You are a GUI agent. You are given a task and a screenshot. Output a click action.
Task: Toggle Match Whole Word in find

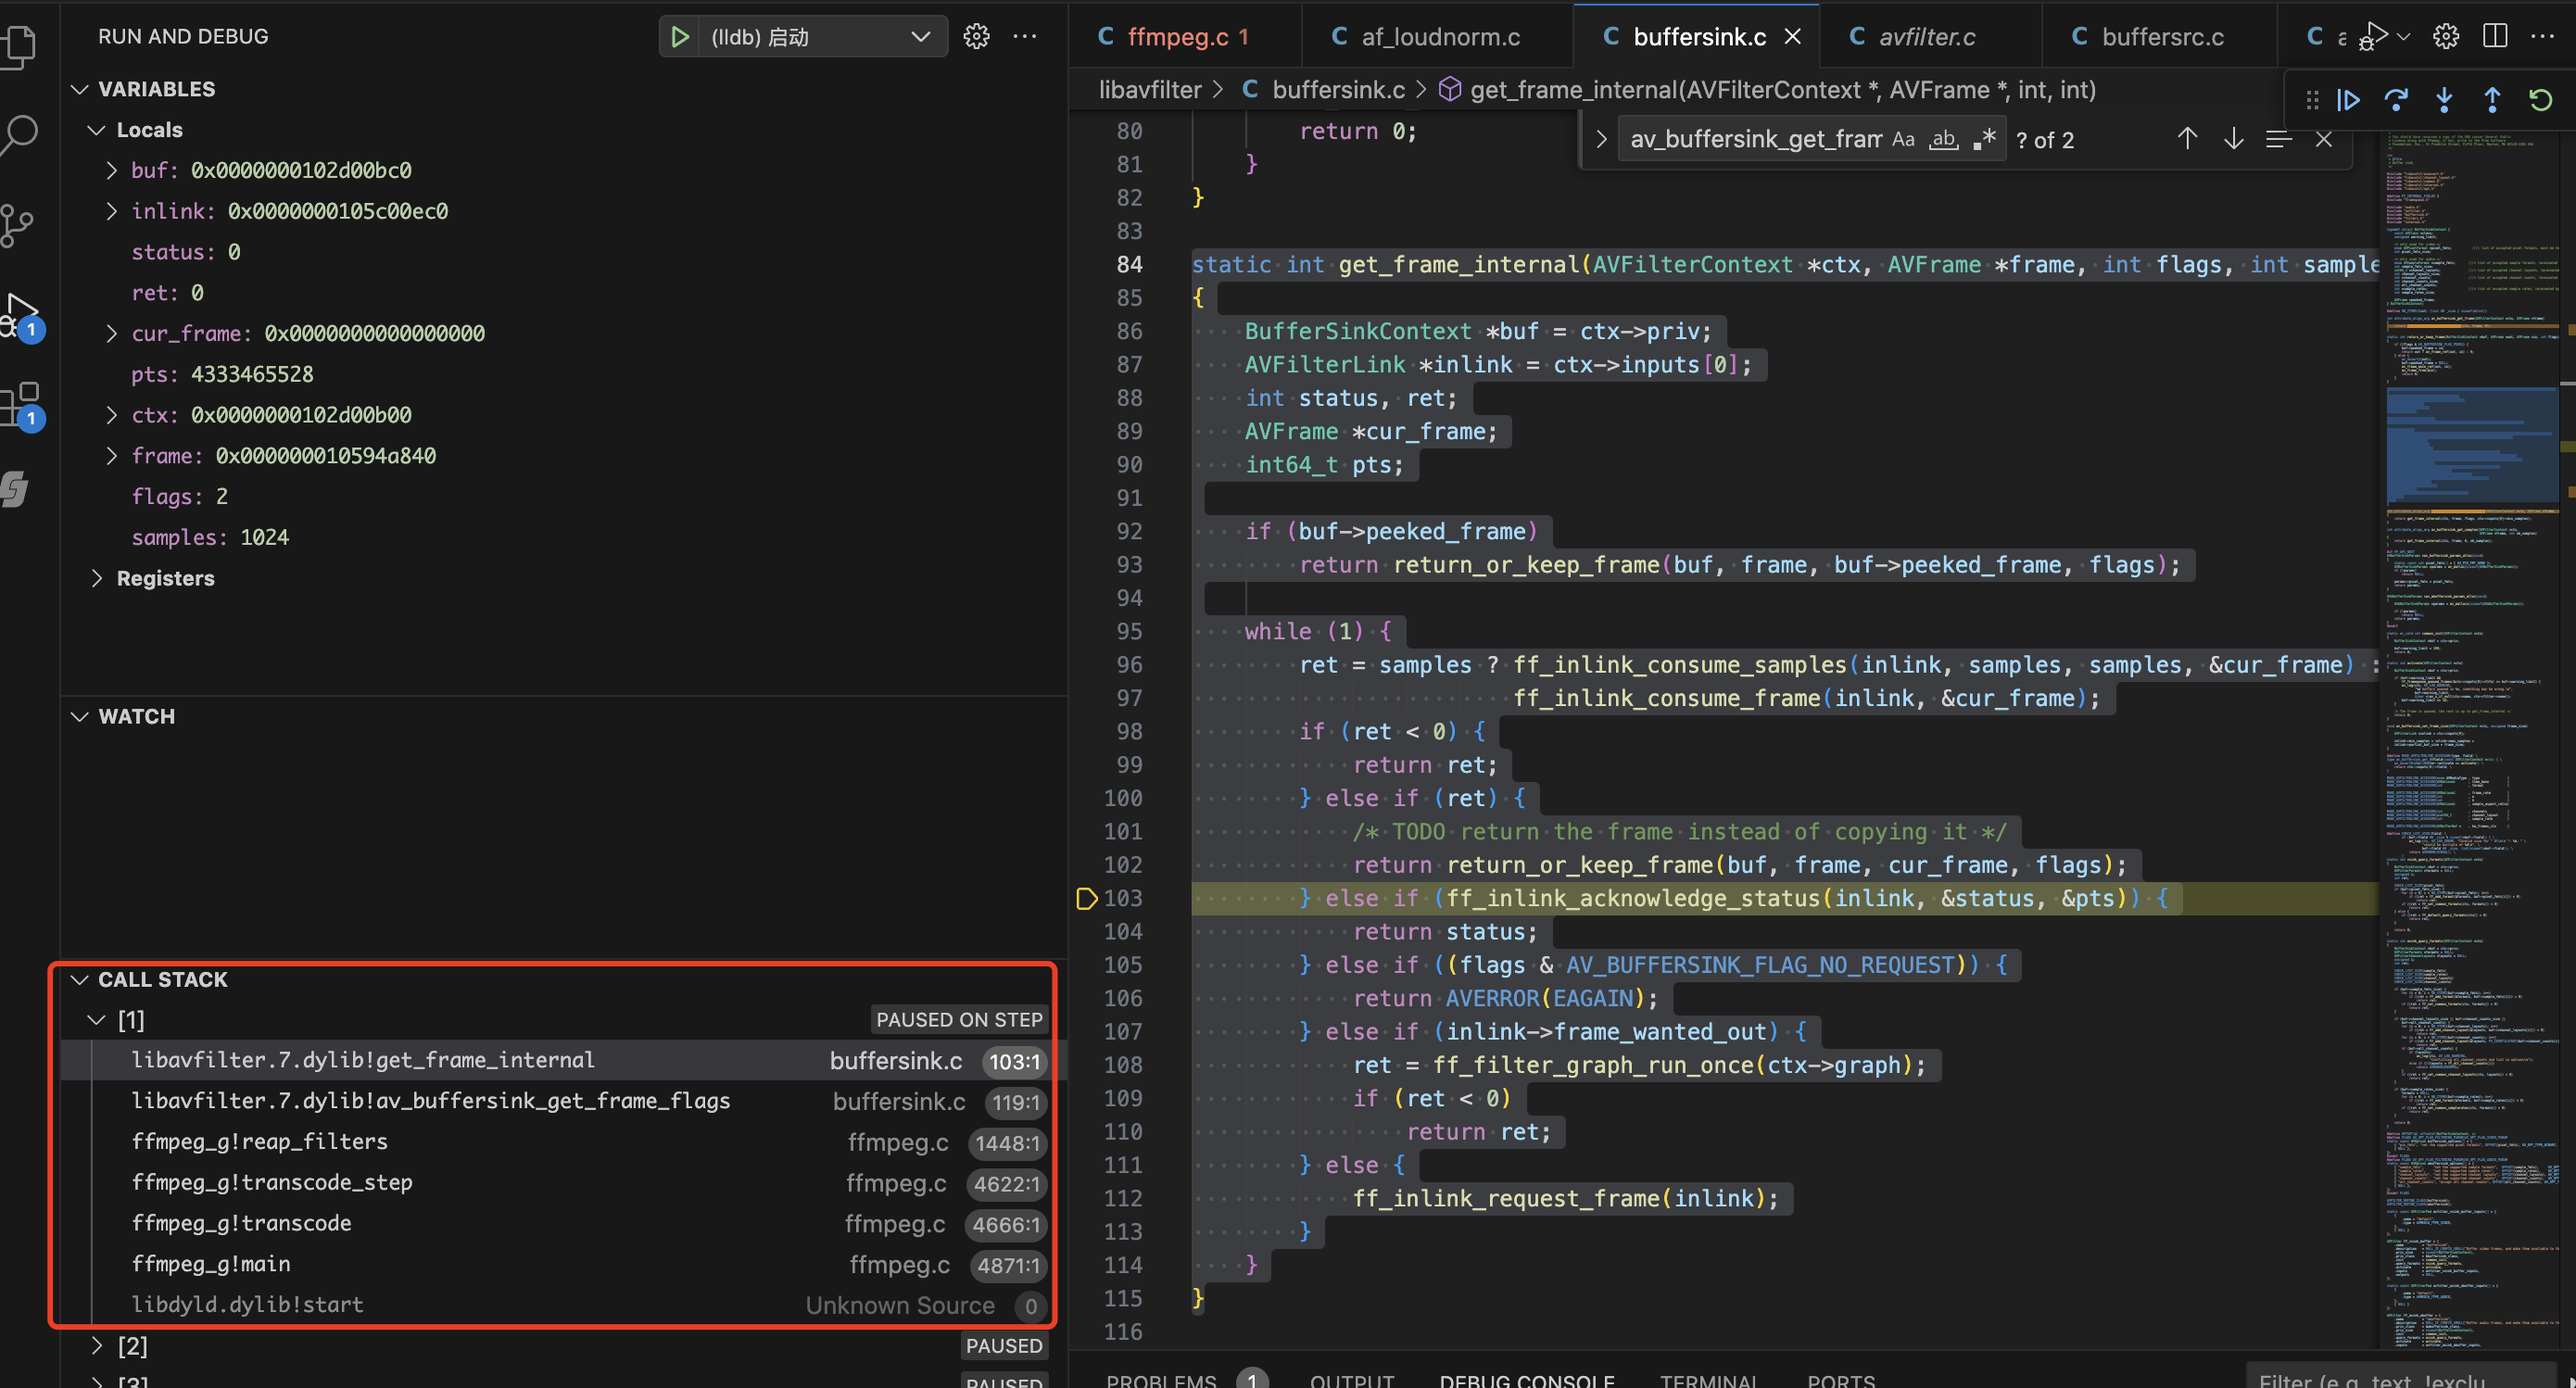pyautogui.click(x=1943, y=139)
